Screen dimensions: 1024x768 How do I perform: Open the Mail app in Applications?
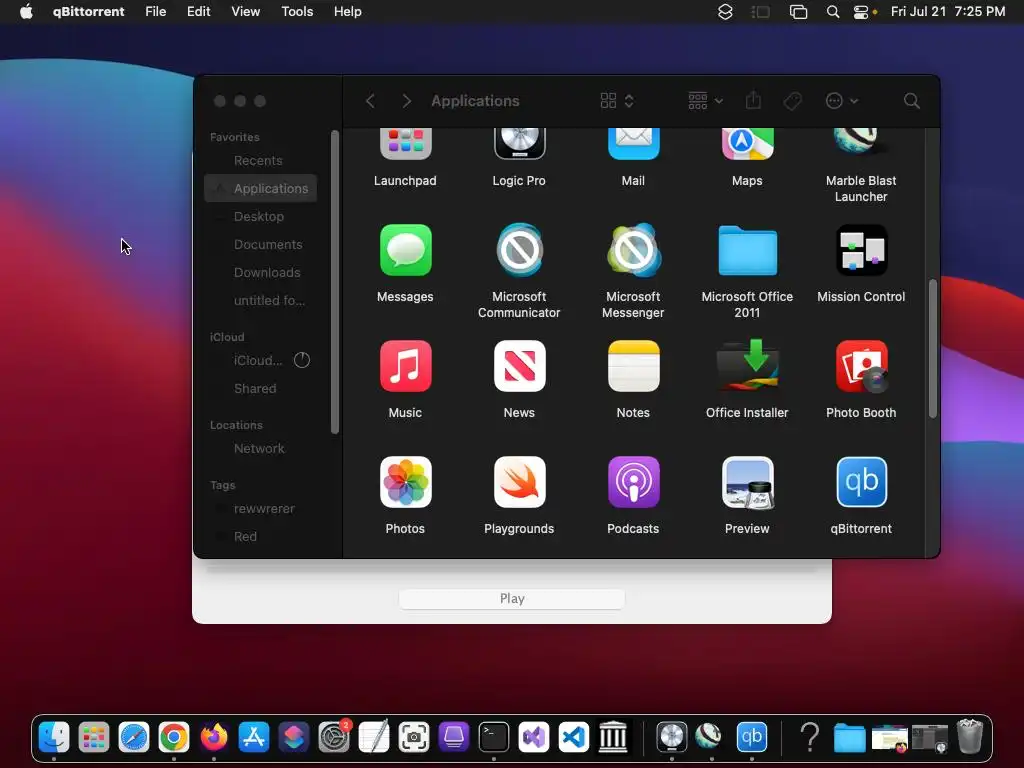point(633,144)
